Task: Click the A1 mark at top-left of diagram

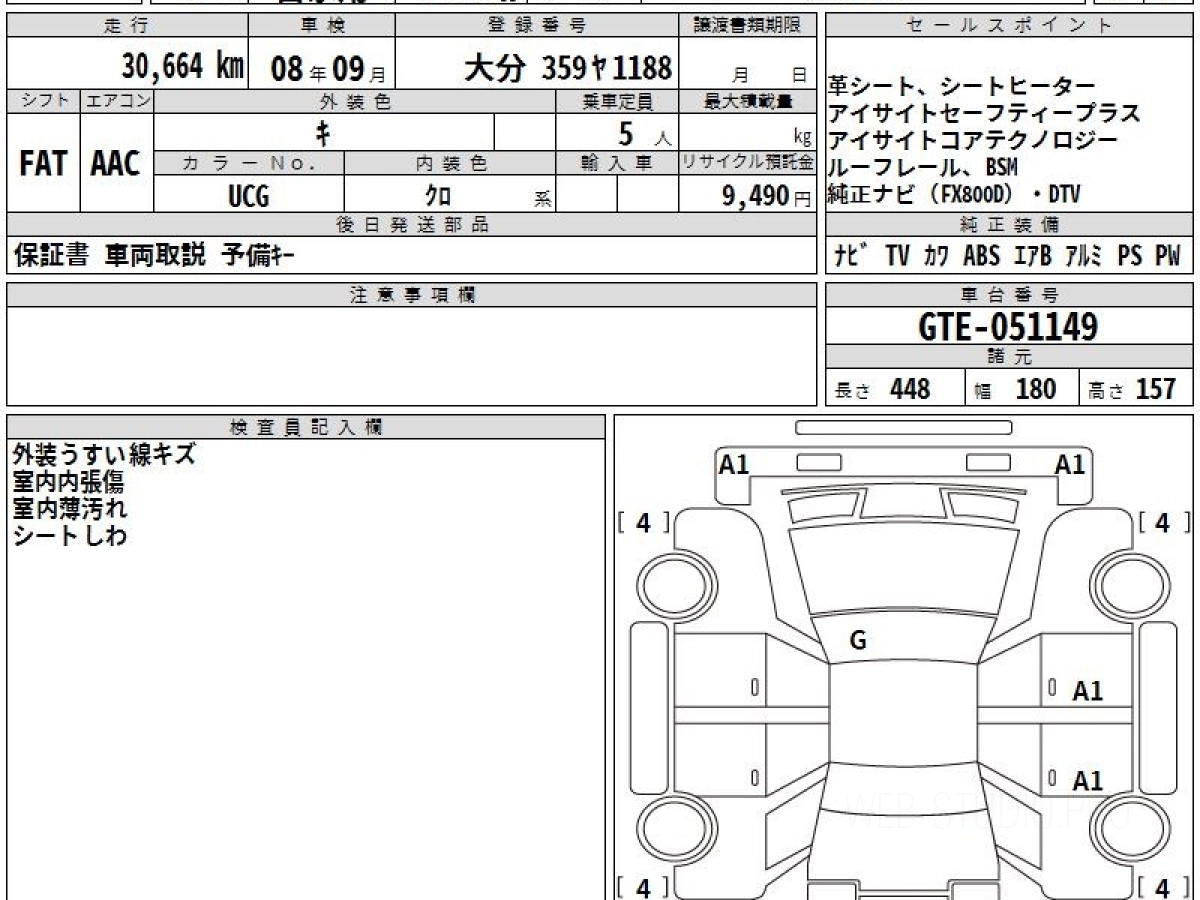Action: [734, 464]
